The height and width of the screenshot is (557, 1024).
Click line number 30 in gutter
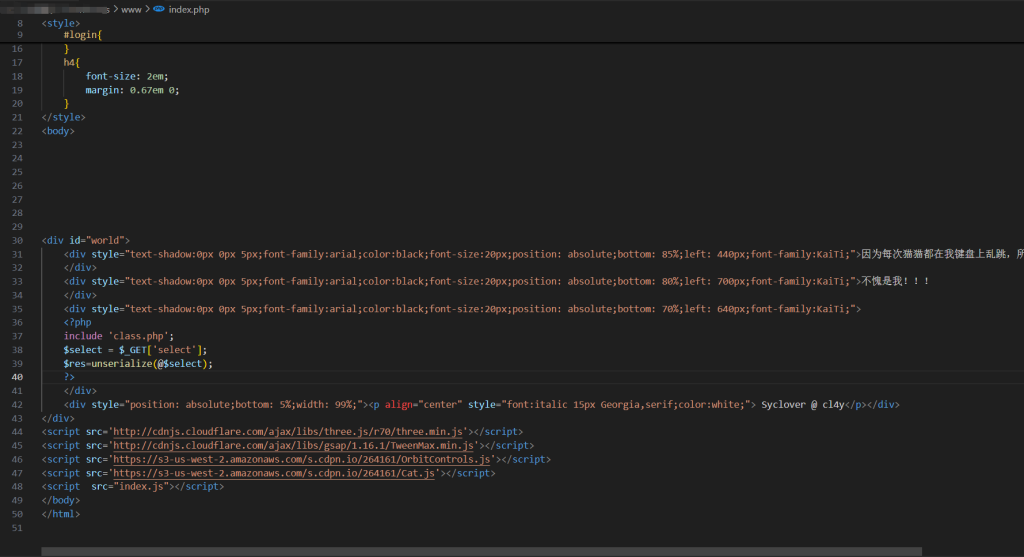point(17,240)
